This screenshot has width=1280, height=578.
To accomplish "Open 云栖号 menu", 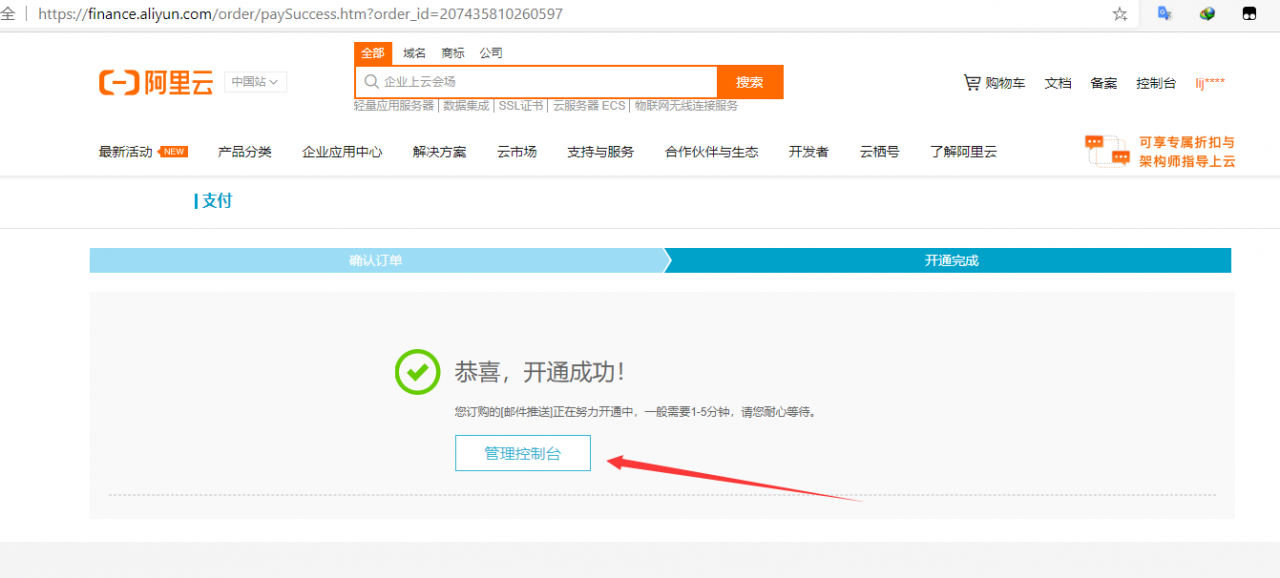I will coord(879,152).
